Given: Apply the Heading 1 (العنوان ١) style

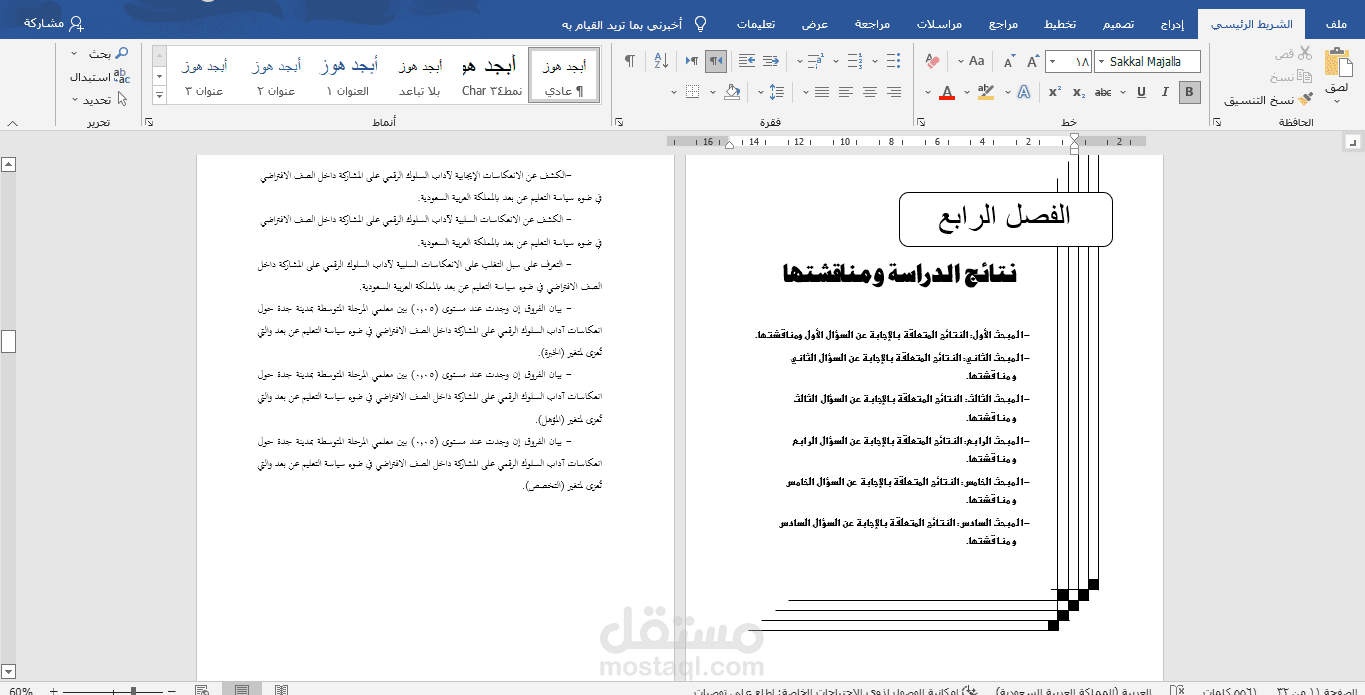Looking at the screenshot, I should [x=348, y=77].
